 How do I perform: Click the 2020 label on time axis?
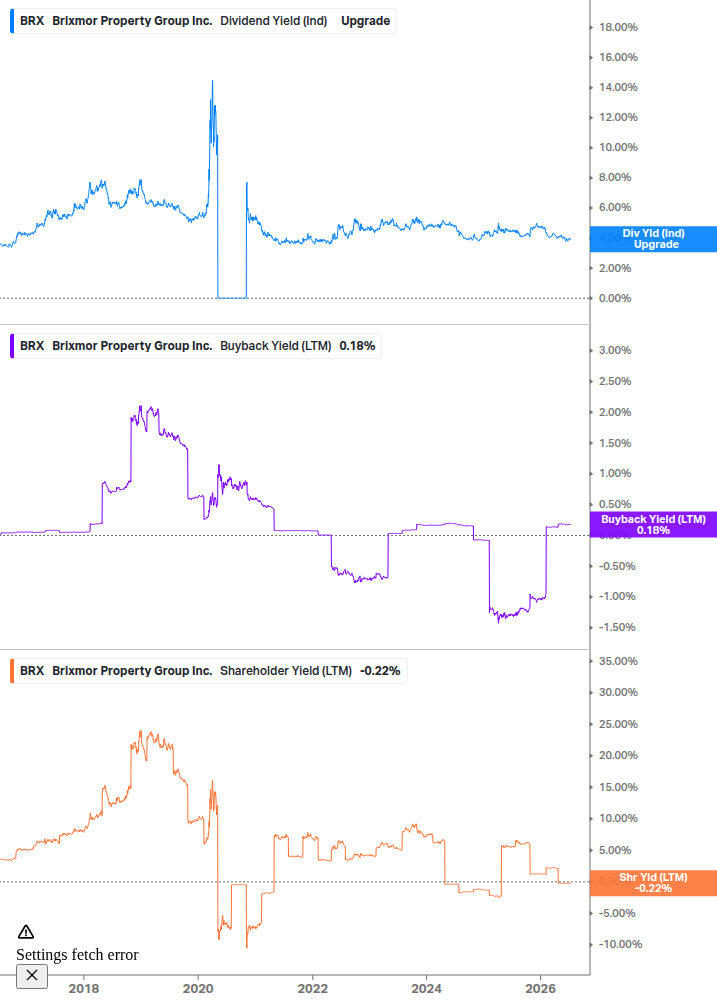coord(198,989)
